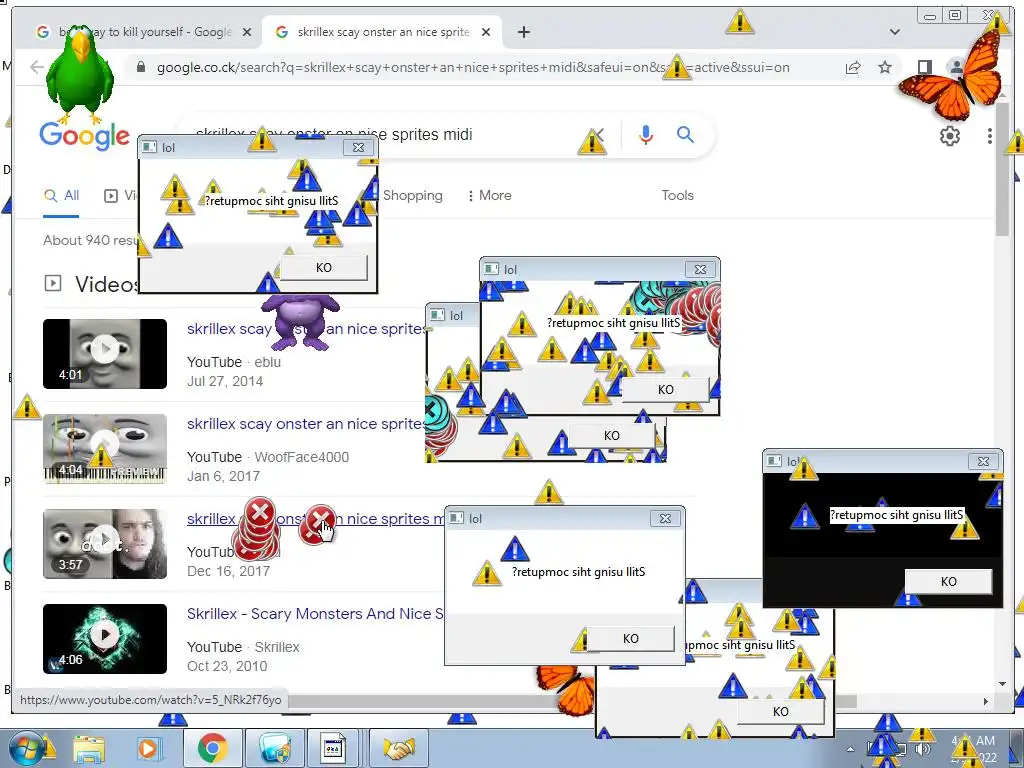Play the Skrillex official video thumbnail 4:06
Screen dimensions: 1024x768
[x=105, y=639]
